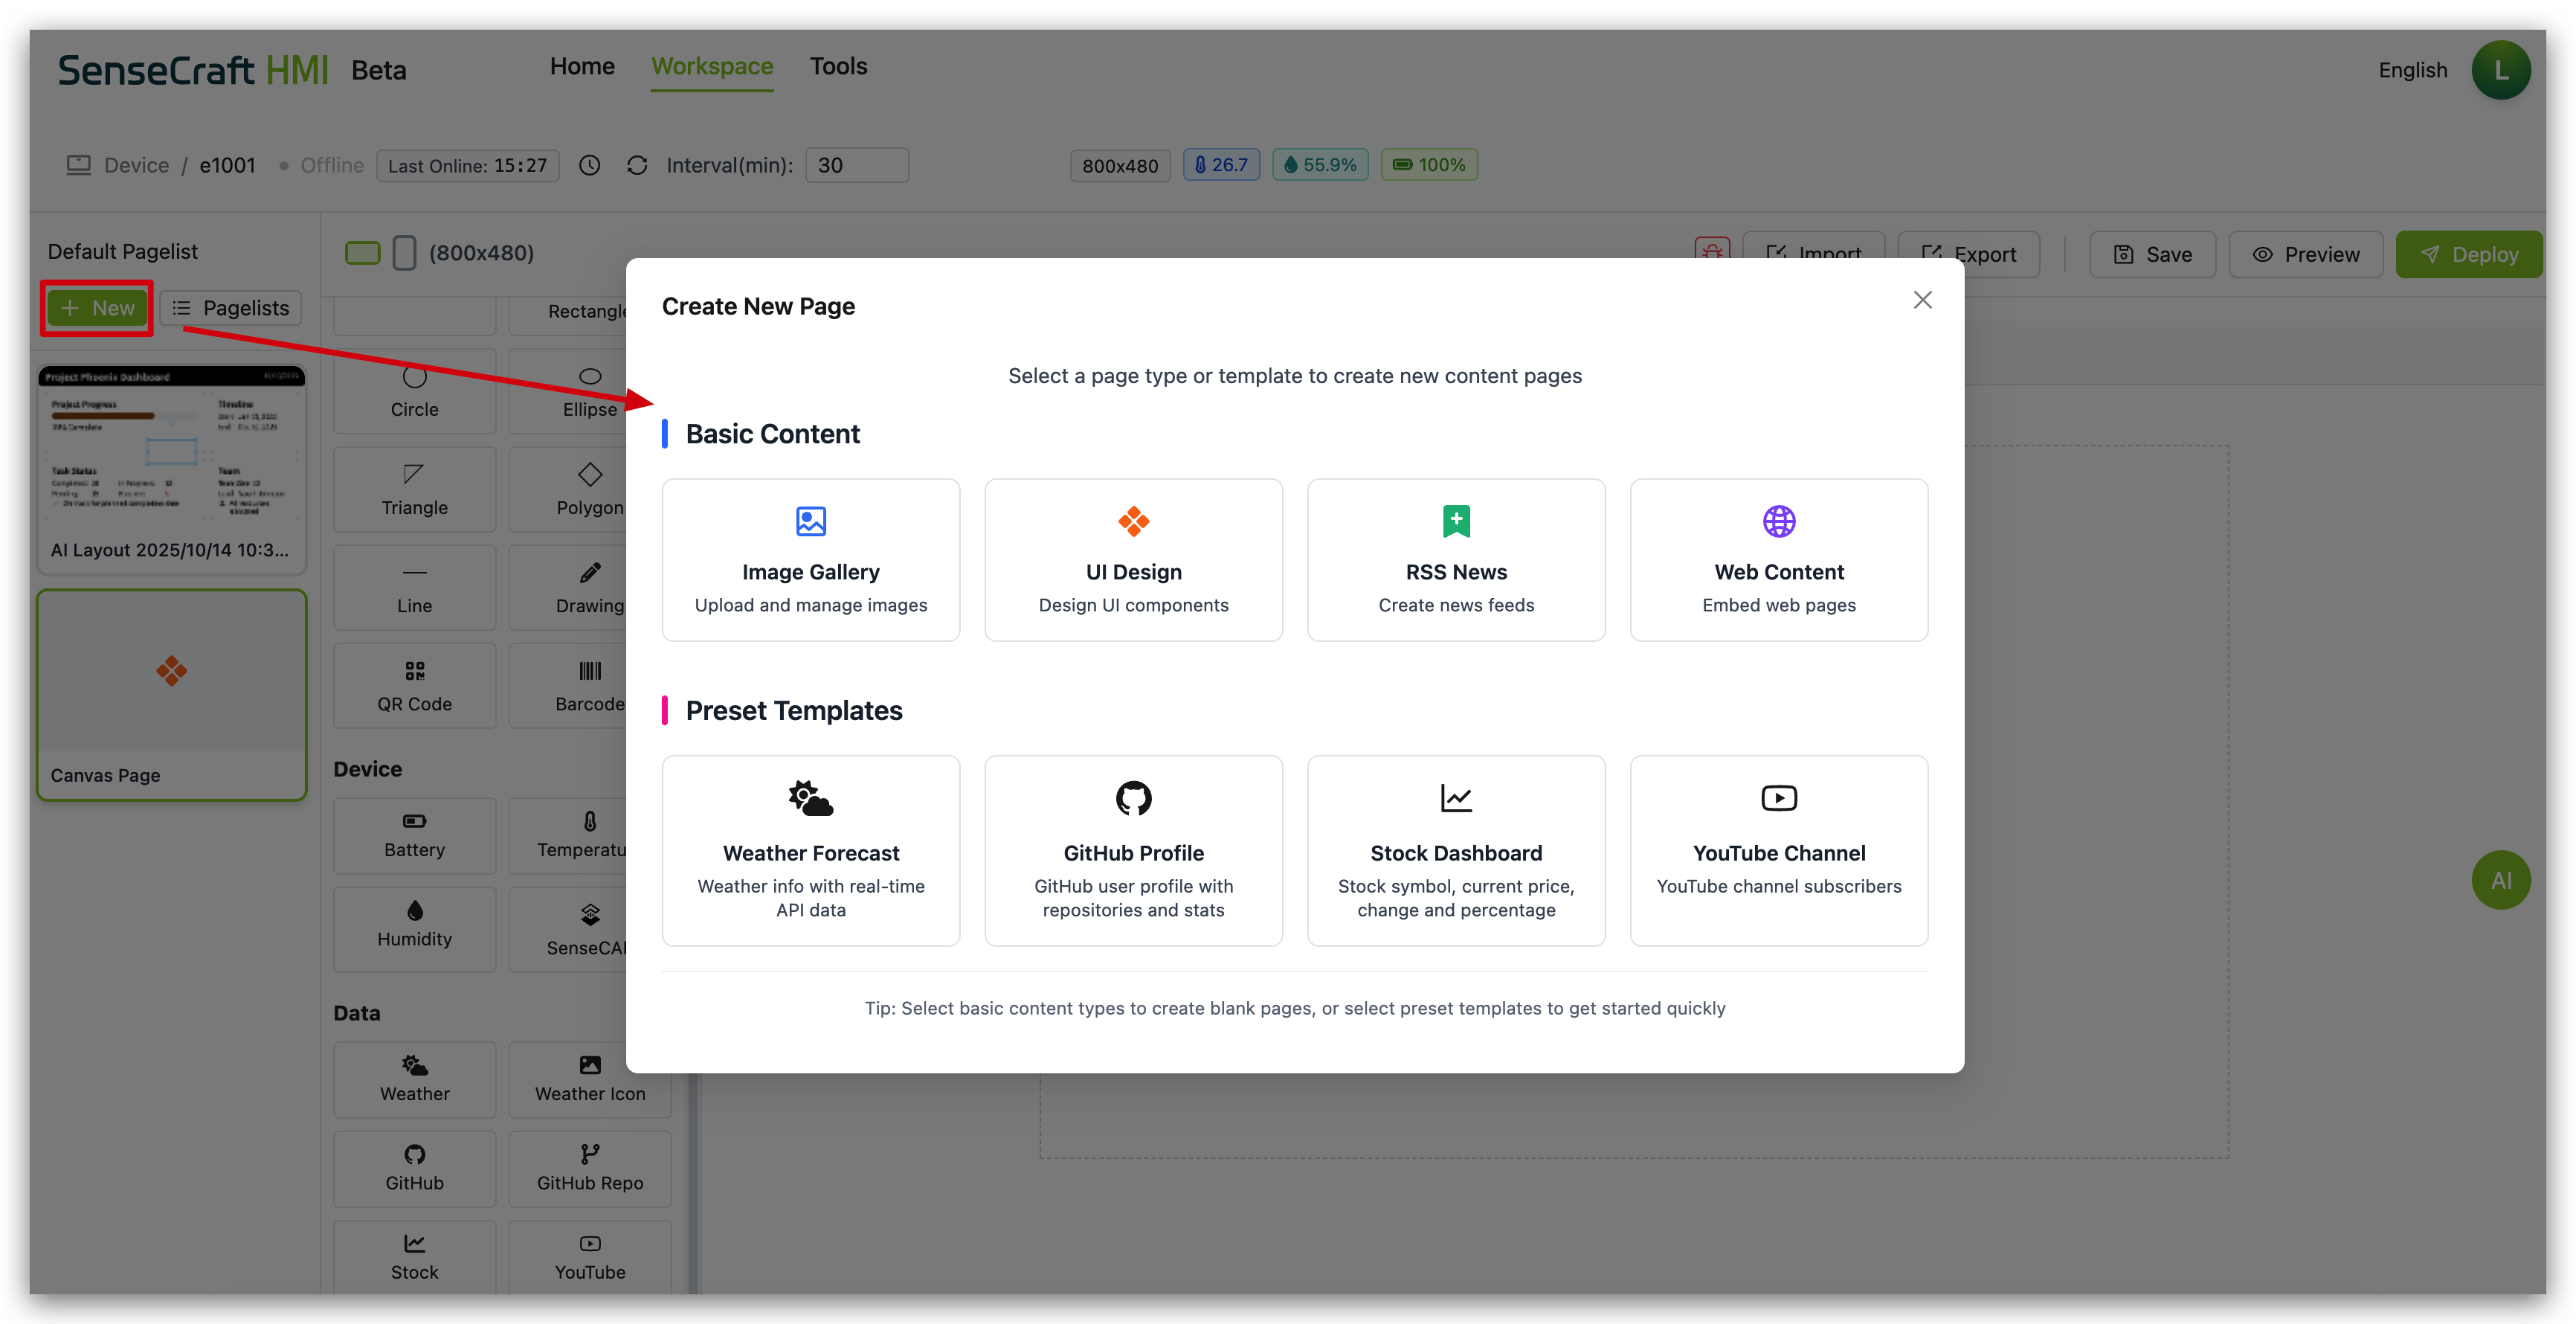Screen dimensions: 2576x1324
Task: Open the English language dropdown
Action: pos(2412,70)
